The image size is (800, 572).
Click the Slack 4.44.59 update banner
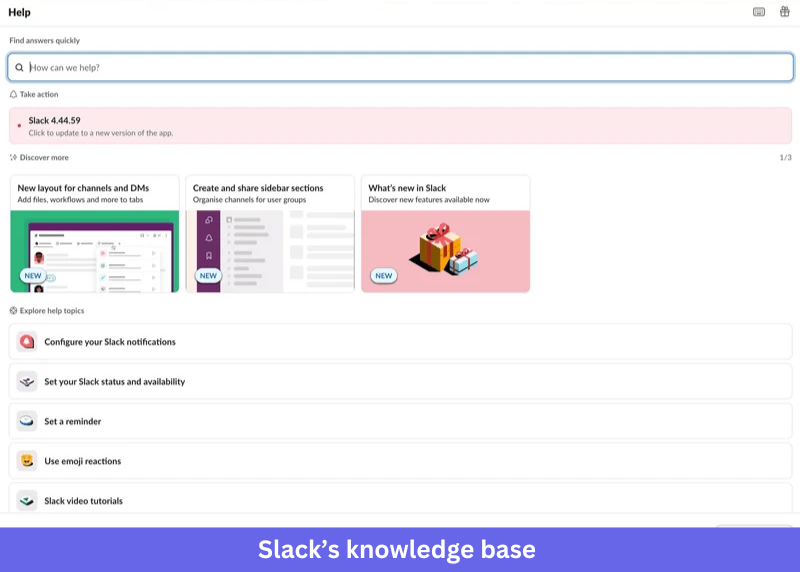click(x=401, y=126)
